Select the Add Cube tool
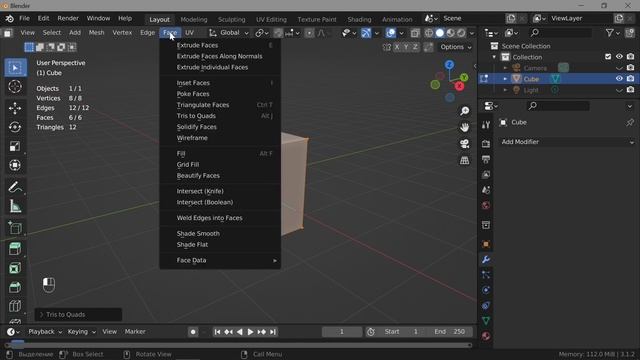The width and height of the screenshot is (640, 360). (x=15, y=228)
